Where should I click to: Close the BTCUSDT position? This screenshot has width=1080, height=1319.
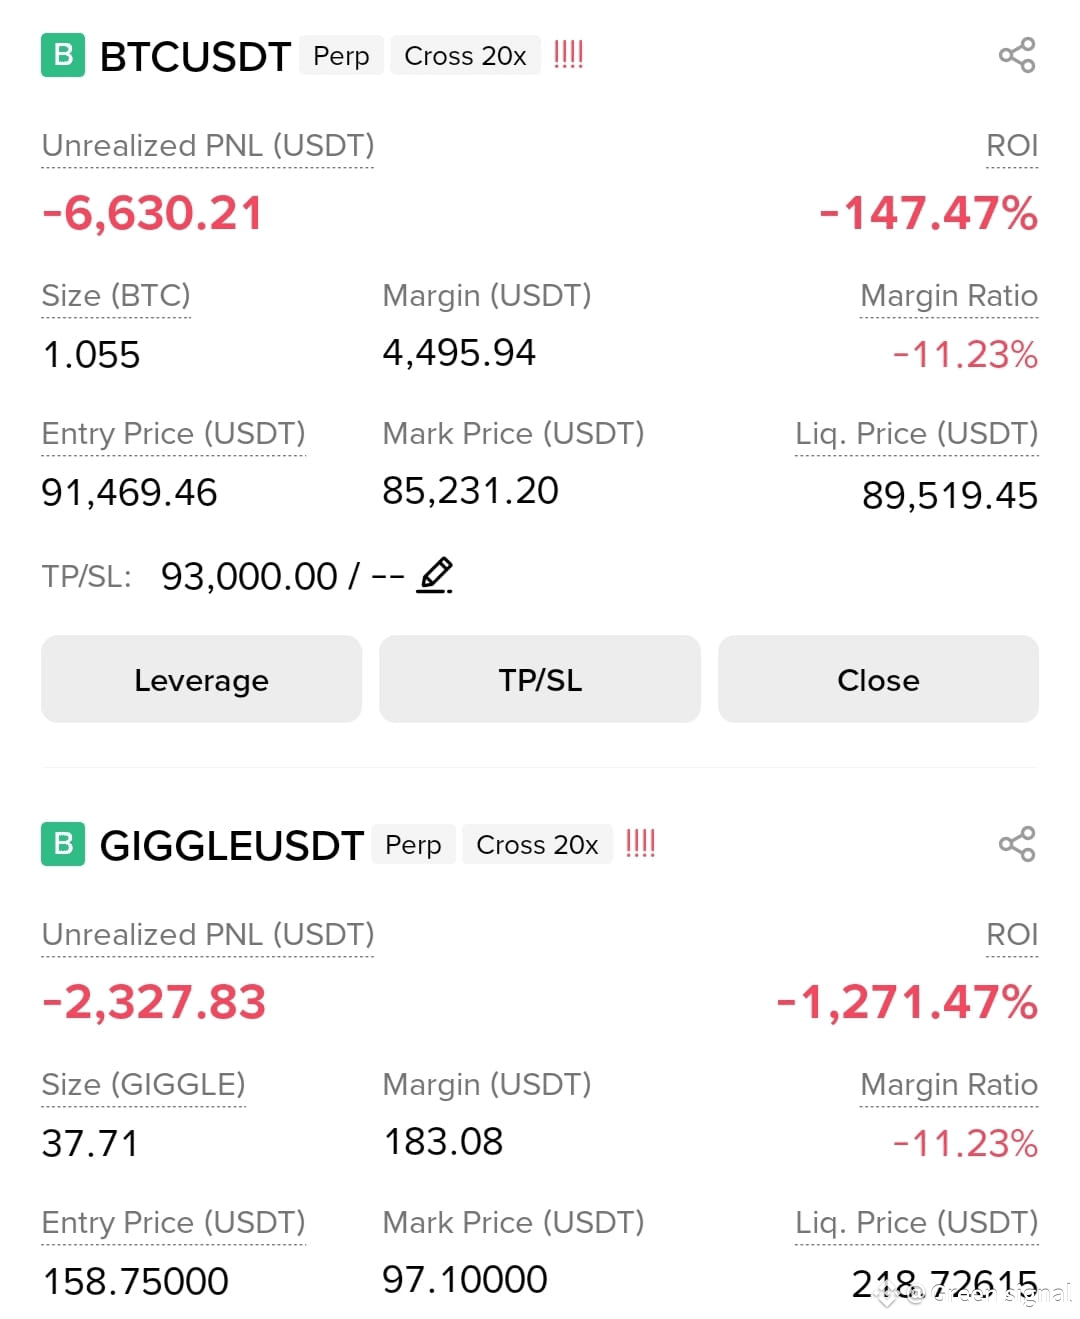click(878, 679)
